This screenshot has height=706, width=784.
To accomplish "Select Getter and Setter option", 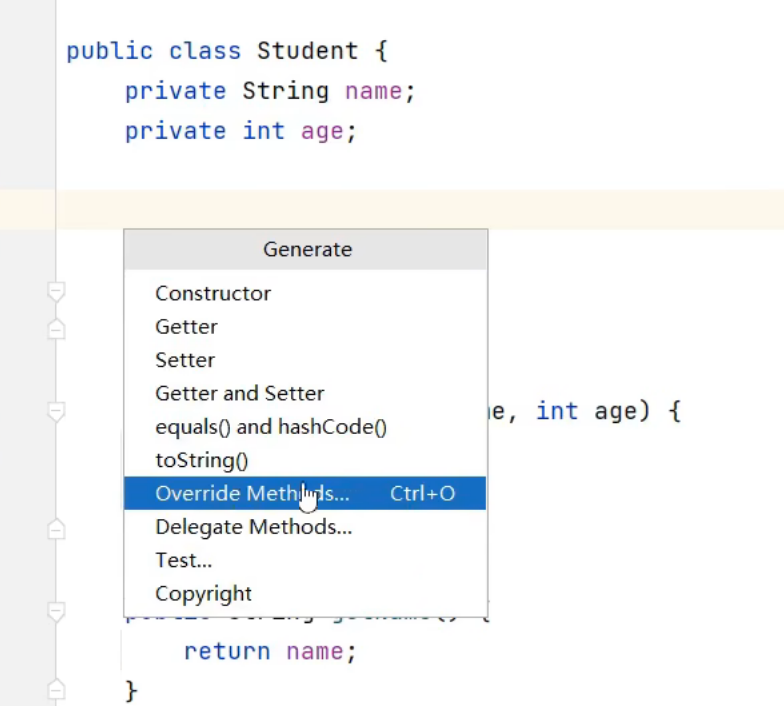I will [306, 394].
